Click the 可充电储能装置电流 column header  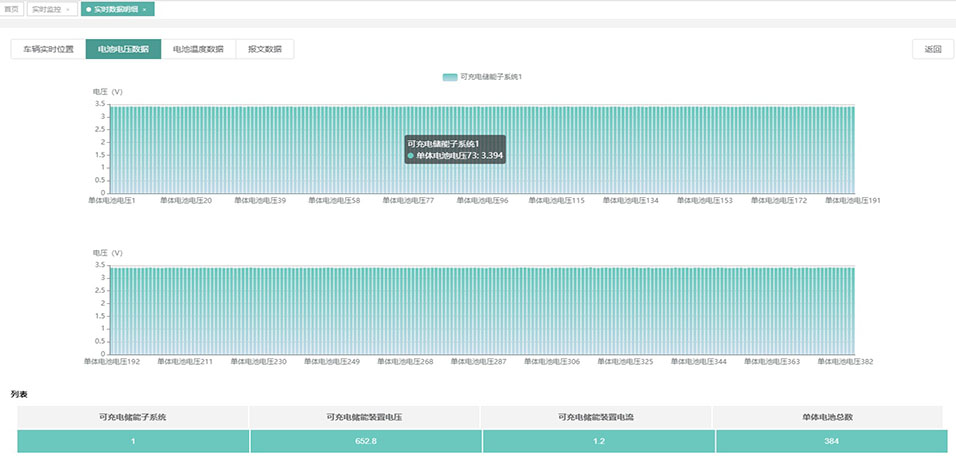[596, 416]
